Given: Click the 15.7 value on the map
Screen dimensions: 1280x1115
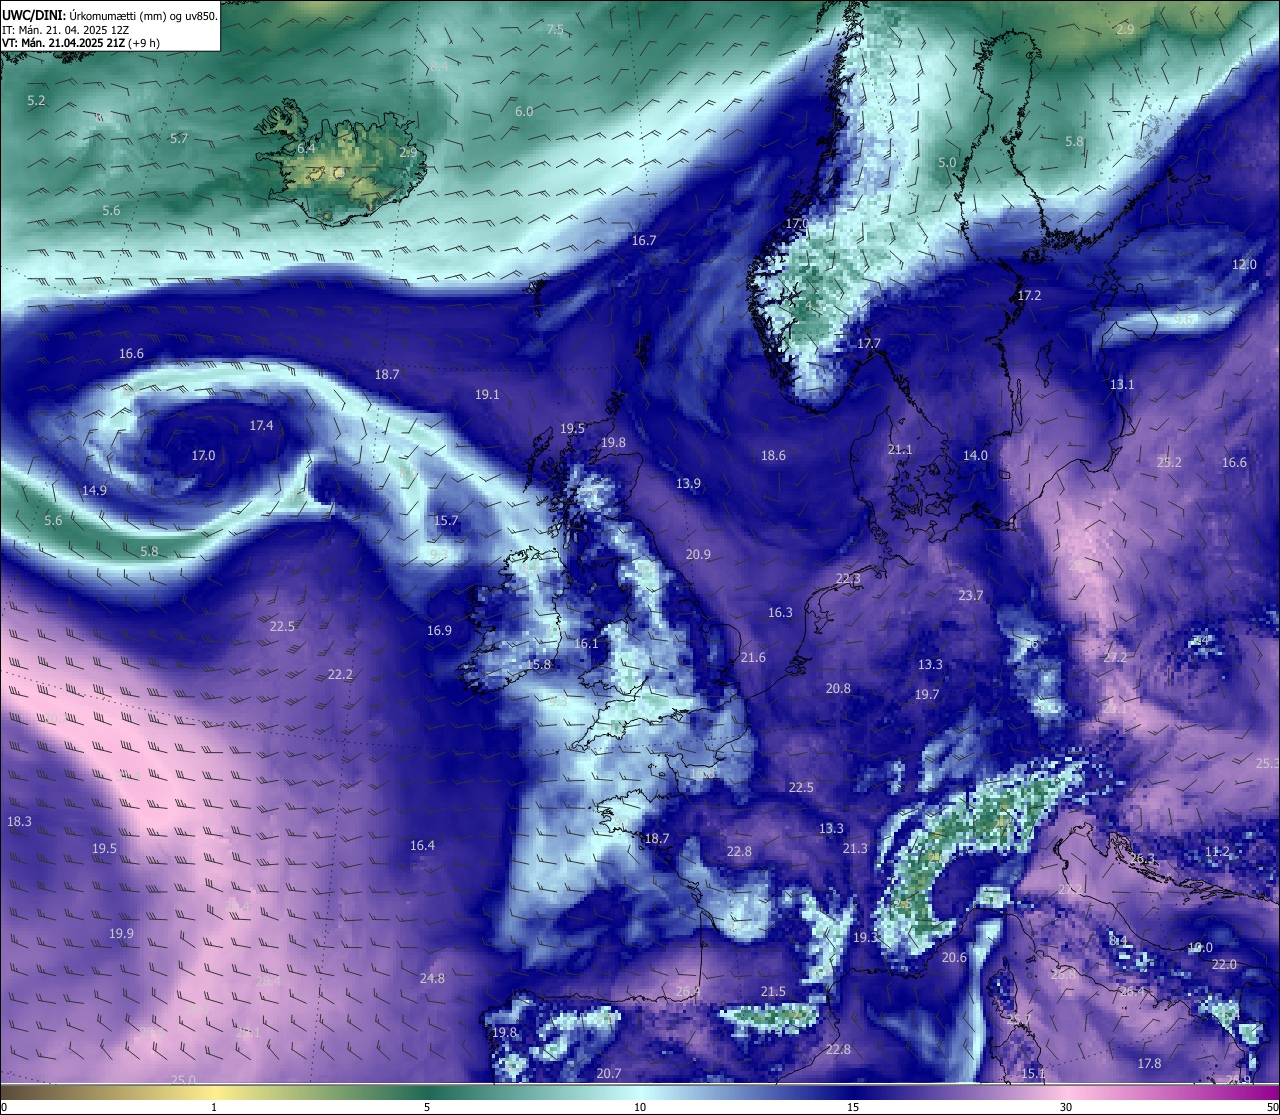Looking at the screenshot, I should point(446,520).
